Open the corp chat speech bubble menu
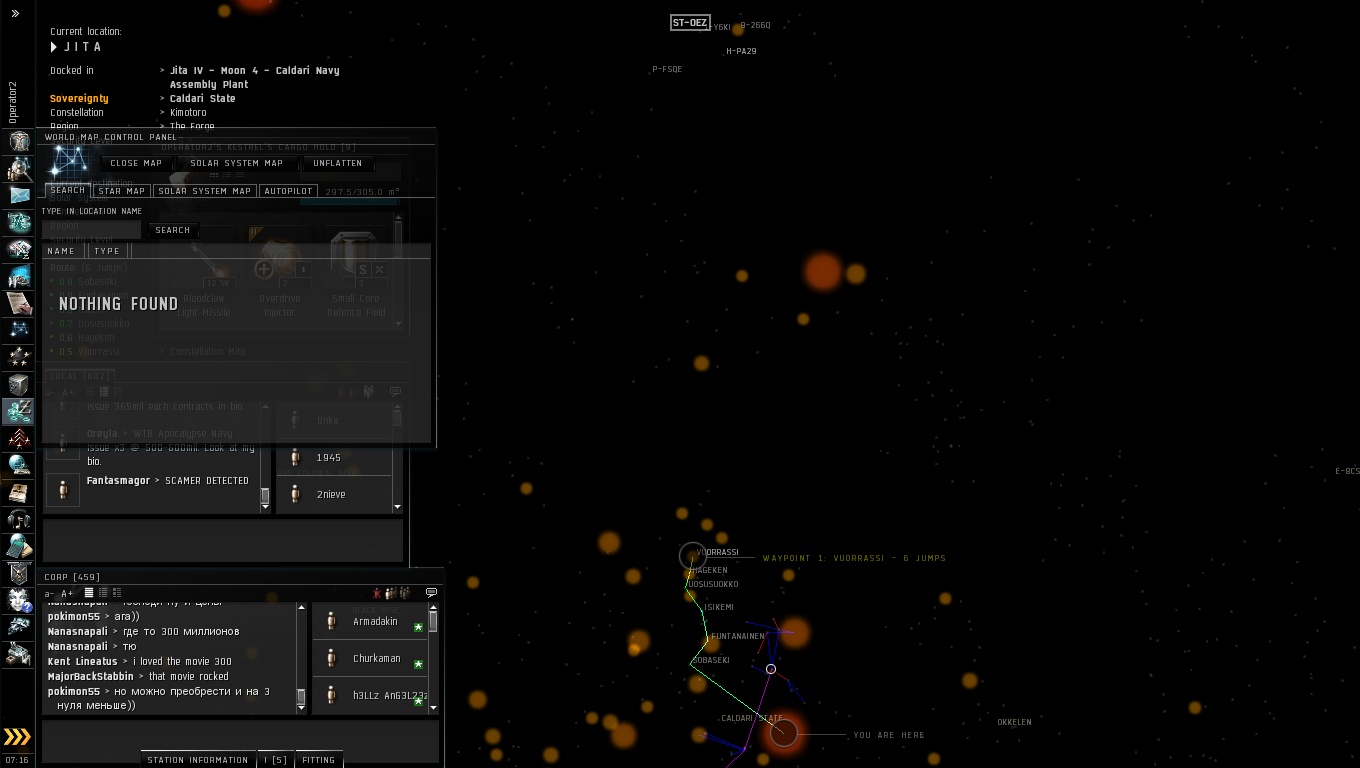The height and width of the screenshot is (768, 1360). 431,593
